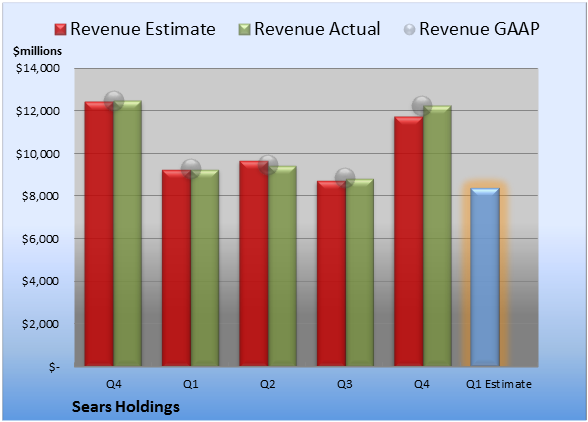Viewport: 588px width, 422px height.
Task: Click the 'Q3' x-axis label
Action: click(x=345, y=384)
